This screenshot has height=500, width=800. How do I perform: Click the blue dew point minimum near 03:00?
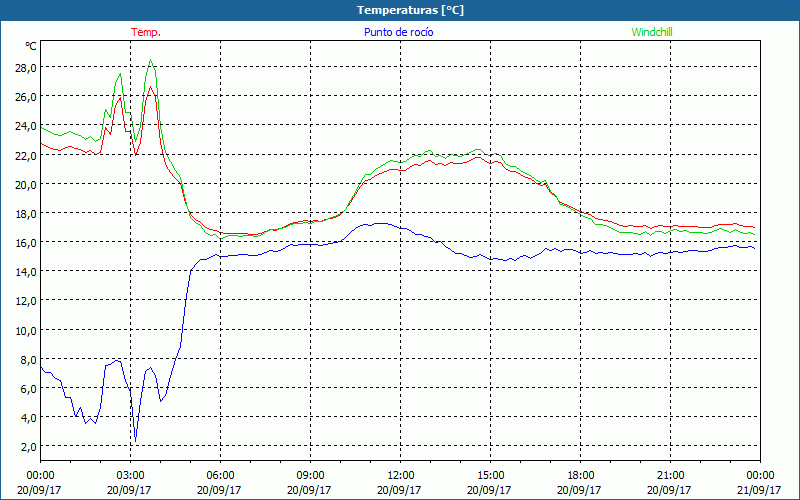(135, 441)
